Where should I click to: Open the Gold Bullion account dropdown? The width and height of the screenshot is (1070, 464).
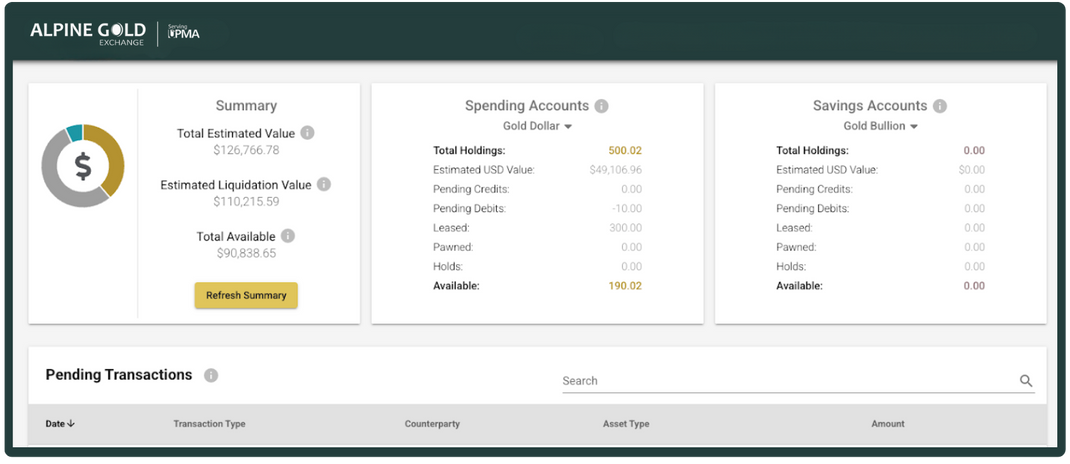coord(880,126)
